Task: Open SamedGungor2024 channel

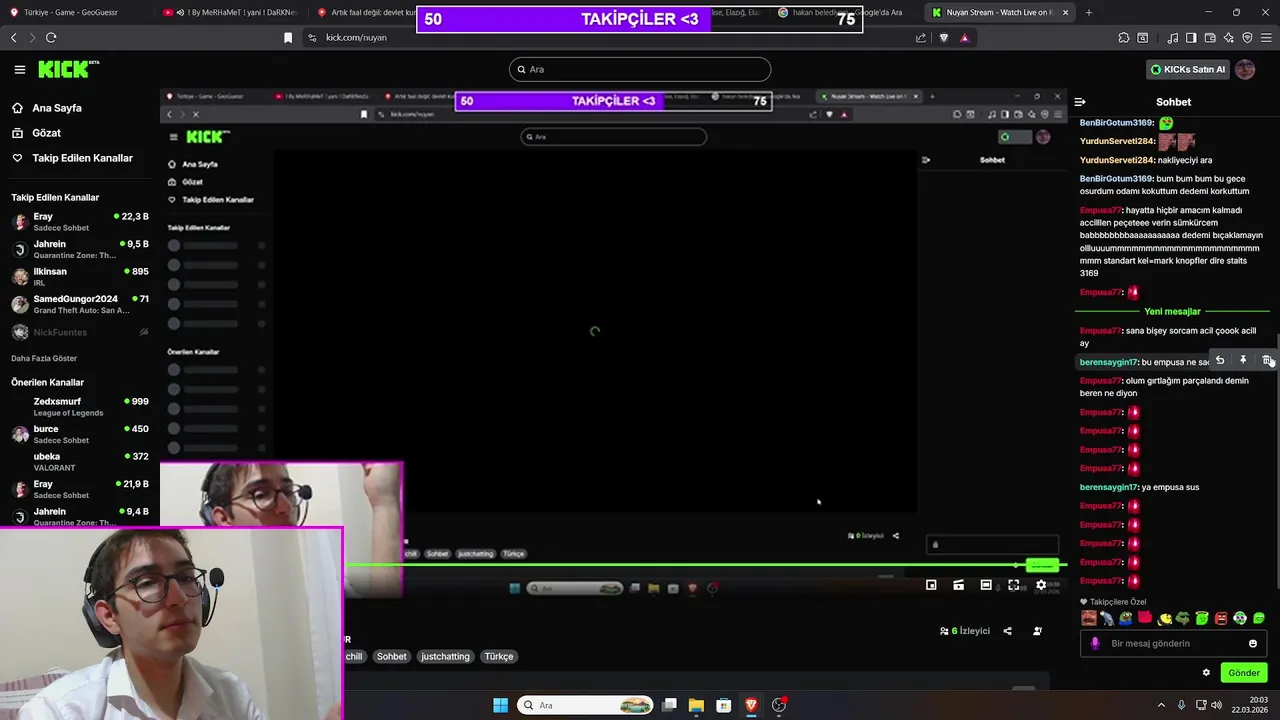Action: [x=80, y=304]
